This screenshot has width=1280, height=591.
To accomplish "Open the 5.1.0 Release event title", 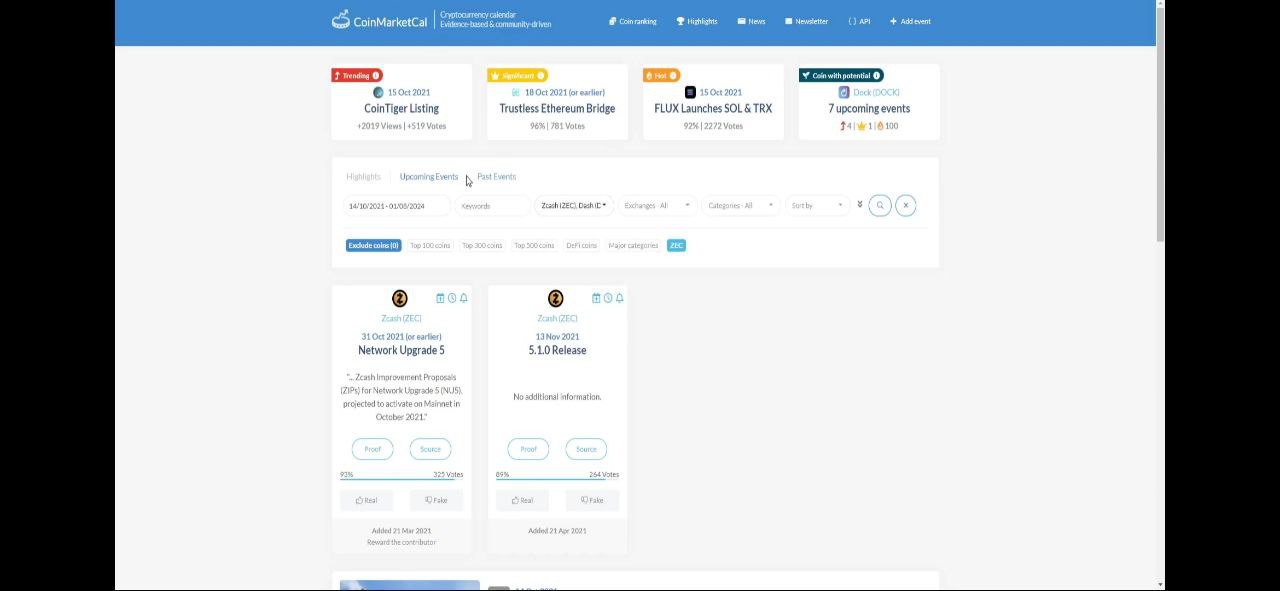I will pyautogui.click(x=557, y=350).
